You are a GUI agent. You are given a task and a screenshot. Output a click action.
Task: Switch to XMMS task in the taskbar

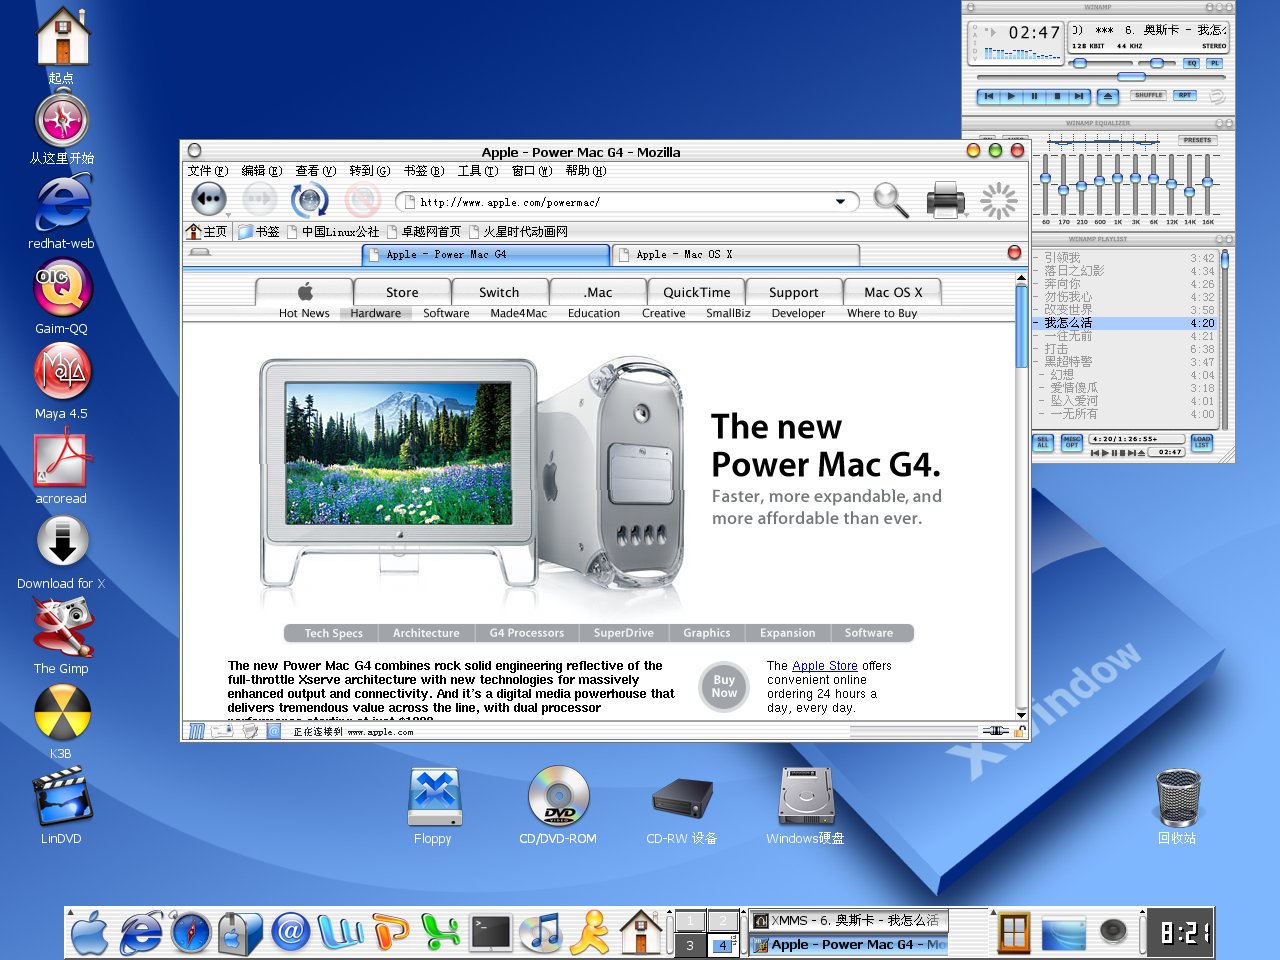[x=848, y=920]
